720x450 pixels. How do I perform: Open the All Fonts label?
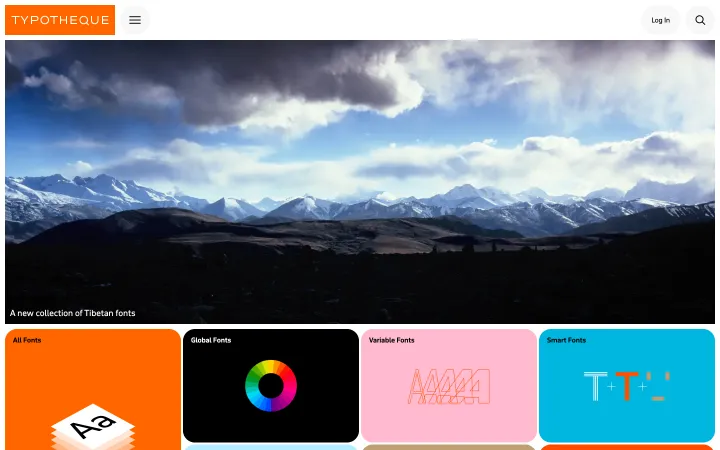(27, 340)
